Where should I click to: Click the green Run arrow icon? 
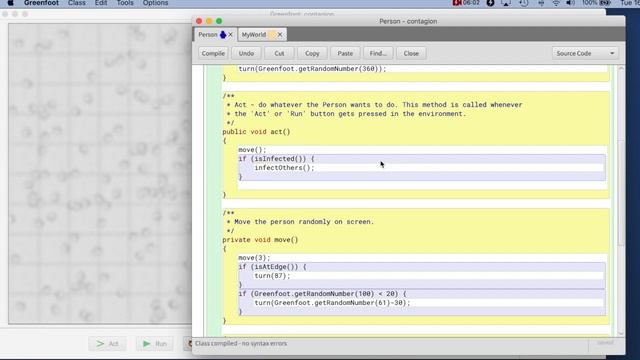tap(147, 344)
